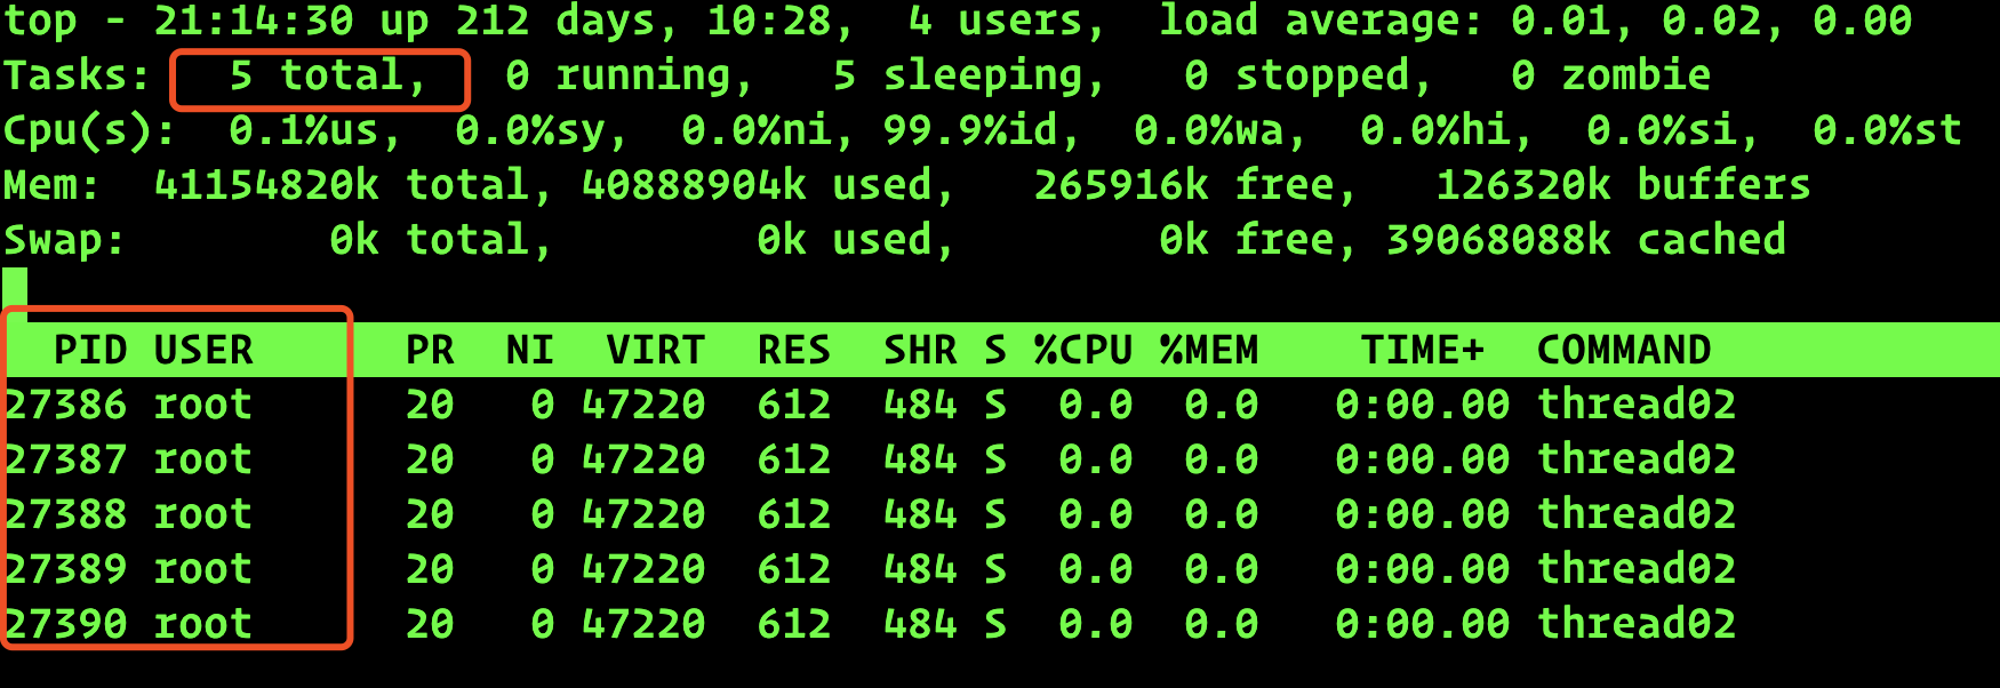Click the %MEM column header
This screenshot has width=2000, height=688.
point(1209,350)
